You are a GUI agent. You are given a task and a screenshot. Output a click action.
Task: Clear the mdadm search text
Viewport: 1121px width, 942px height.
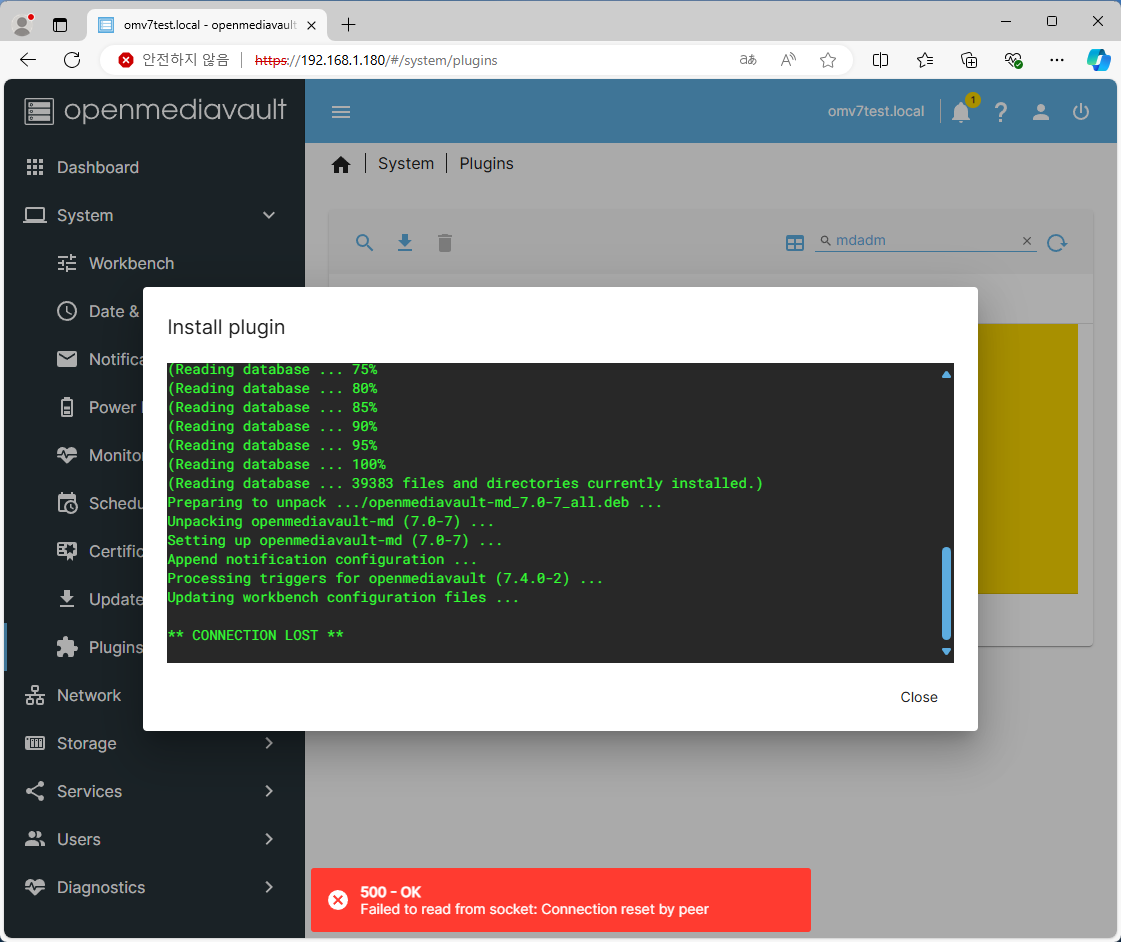pos(1027,241)
